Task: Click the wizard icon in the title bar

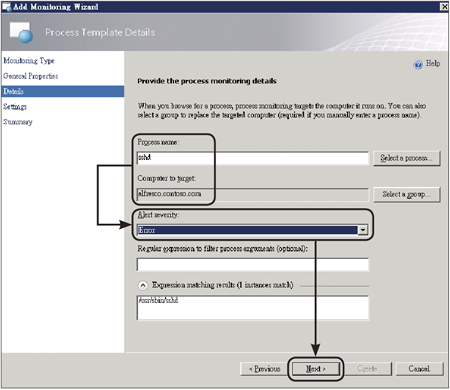Action: pos(6,7)
